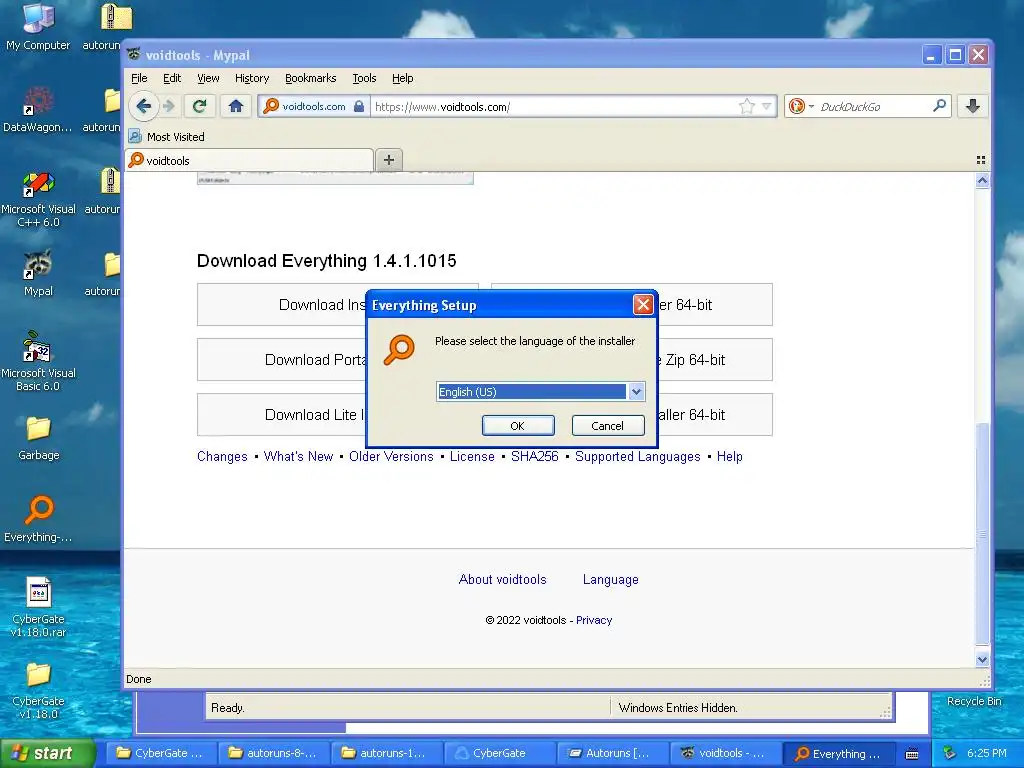The width and height of the screenshot is (1024, 768).
Task: Select the voidtools browser tab
Action: click(249, 160)
